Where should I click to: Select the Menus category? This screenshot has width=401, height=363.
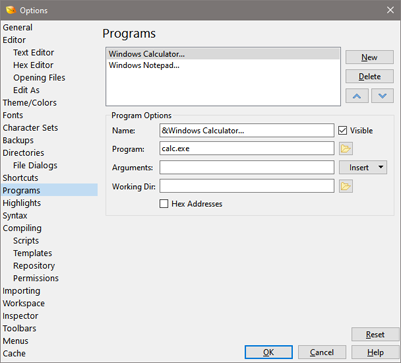(15, 341)
